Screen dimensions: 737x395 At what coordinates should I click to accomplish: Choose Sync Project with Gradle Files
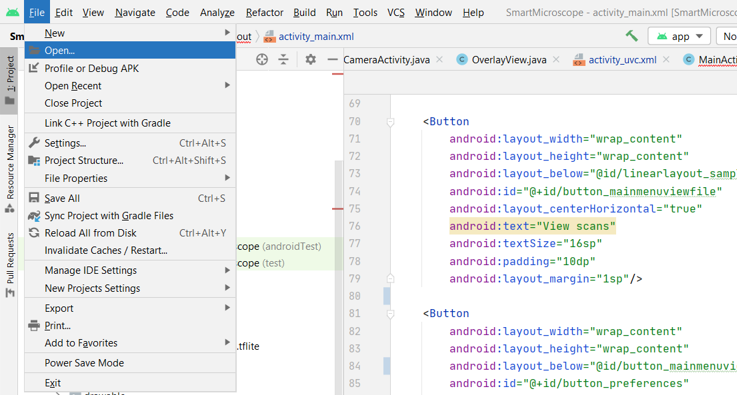130,216
